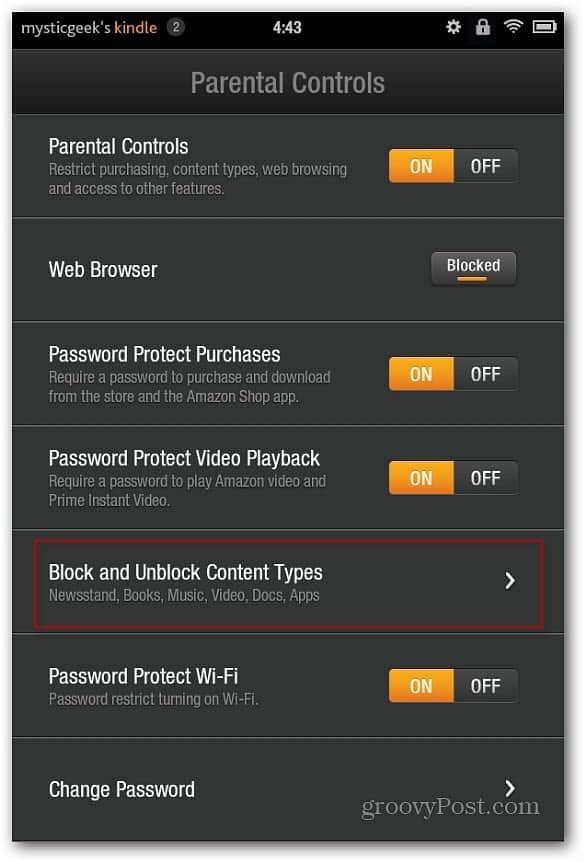The width and height of the screenshot is (584, 862).
Task: Switch Password Protect Wi-Fi to OFF
Action: 486,686
